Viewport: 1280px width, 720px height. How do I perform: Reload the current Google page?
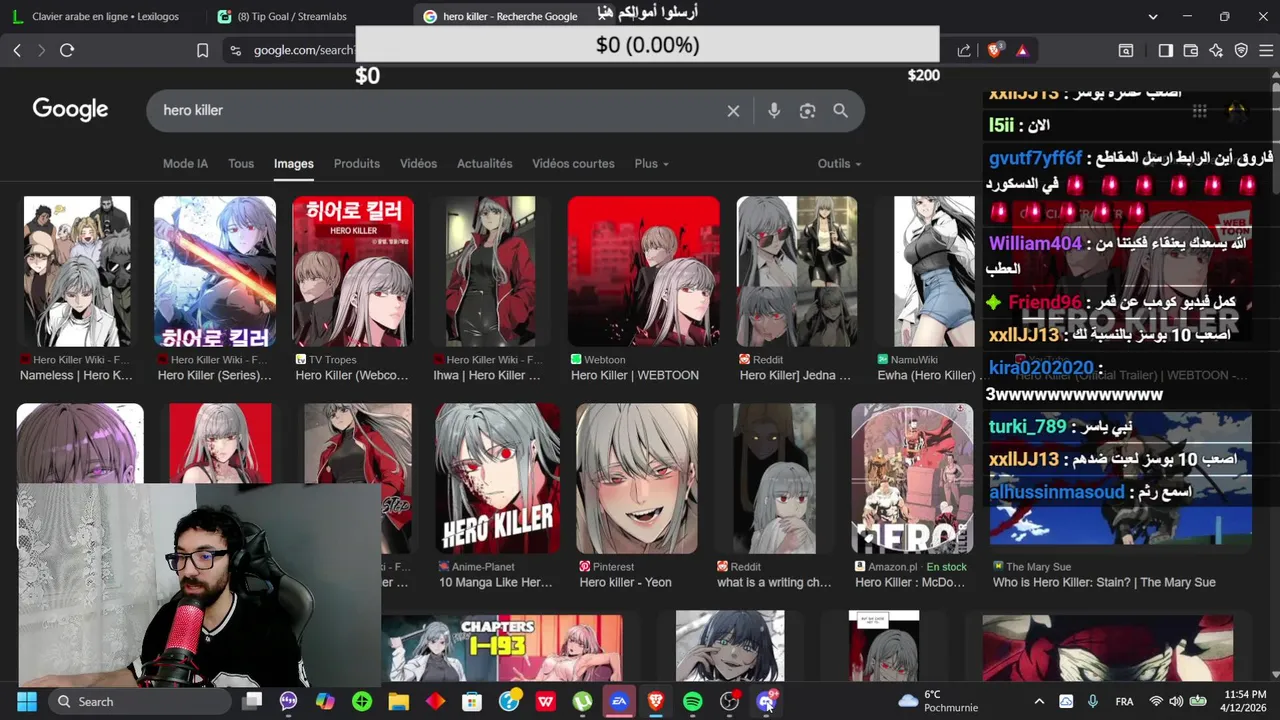click(x=67, y=50)
